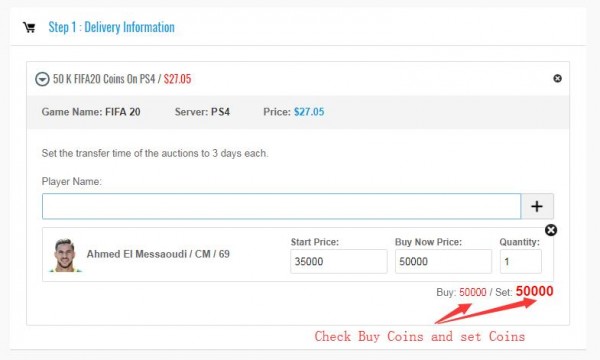Open Step 1 : Delivery Information heading
The width and height of the screenshot is (600, 360).
pos(111,27)
